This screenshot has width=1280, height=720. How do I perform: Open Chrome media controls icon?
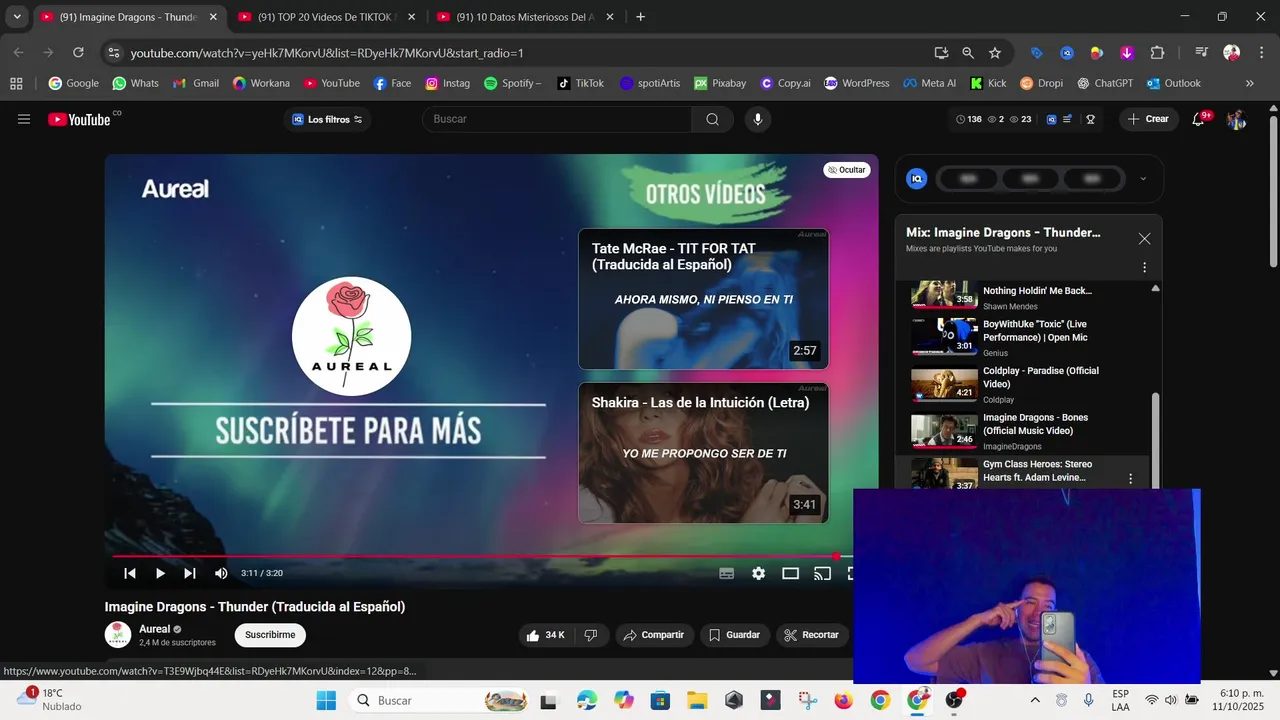(1202, 53)
